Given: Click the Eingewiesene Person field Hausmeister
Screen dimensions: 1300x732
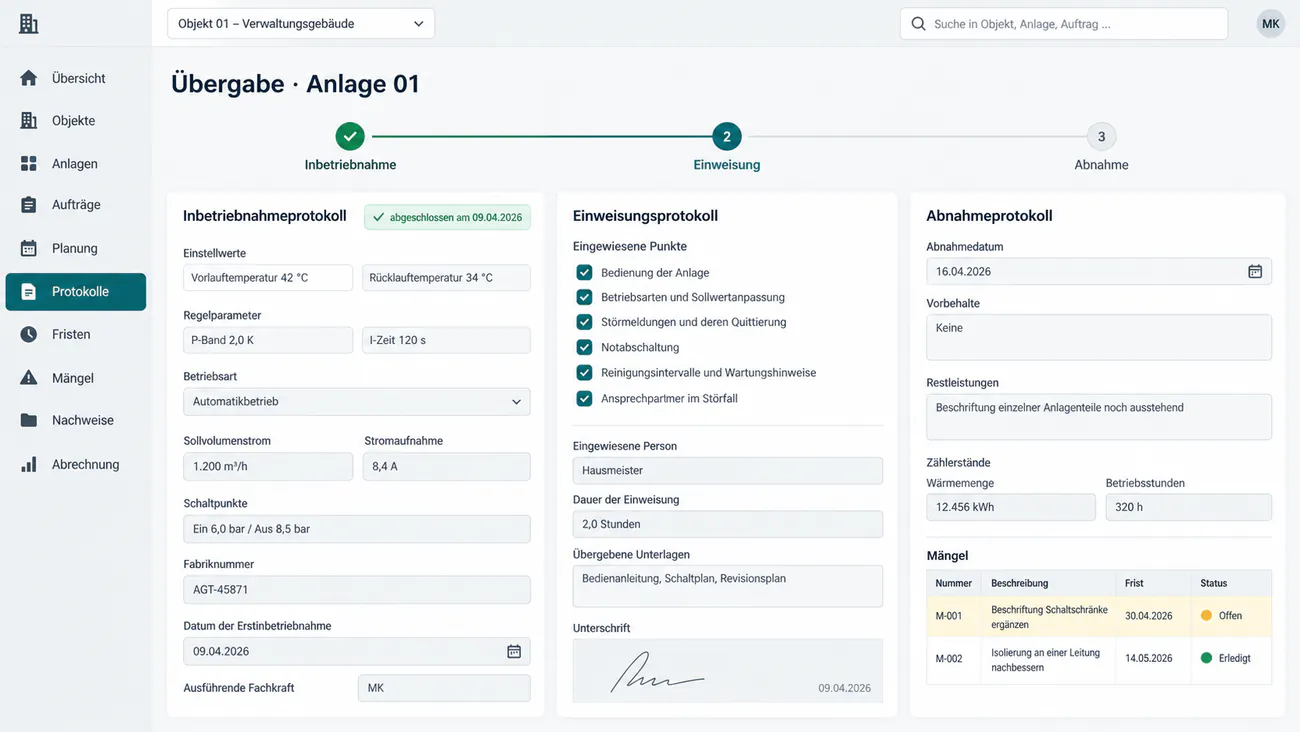Looking at the screenshot, I should 728,470.
